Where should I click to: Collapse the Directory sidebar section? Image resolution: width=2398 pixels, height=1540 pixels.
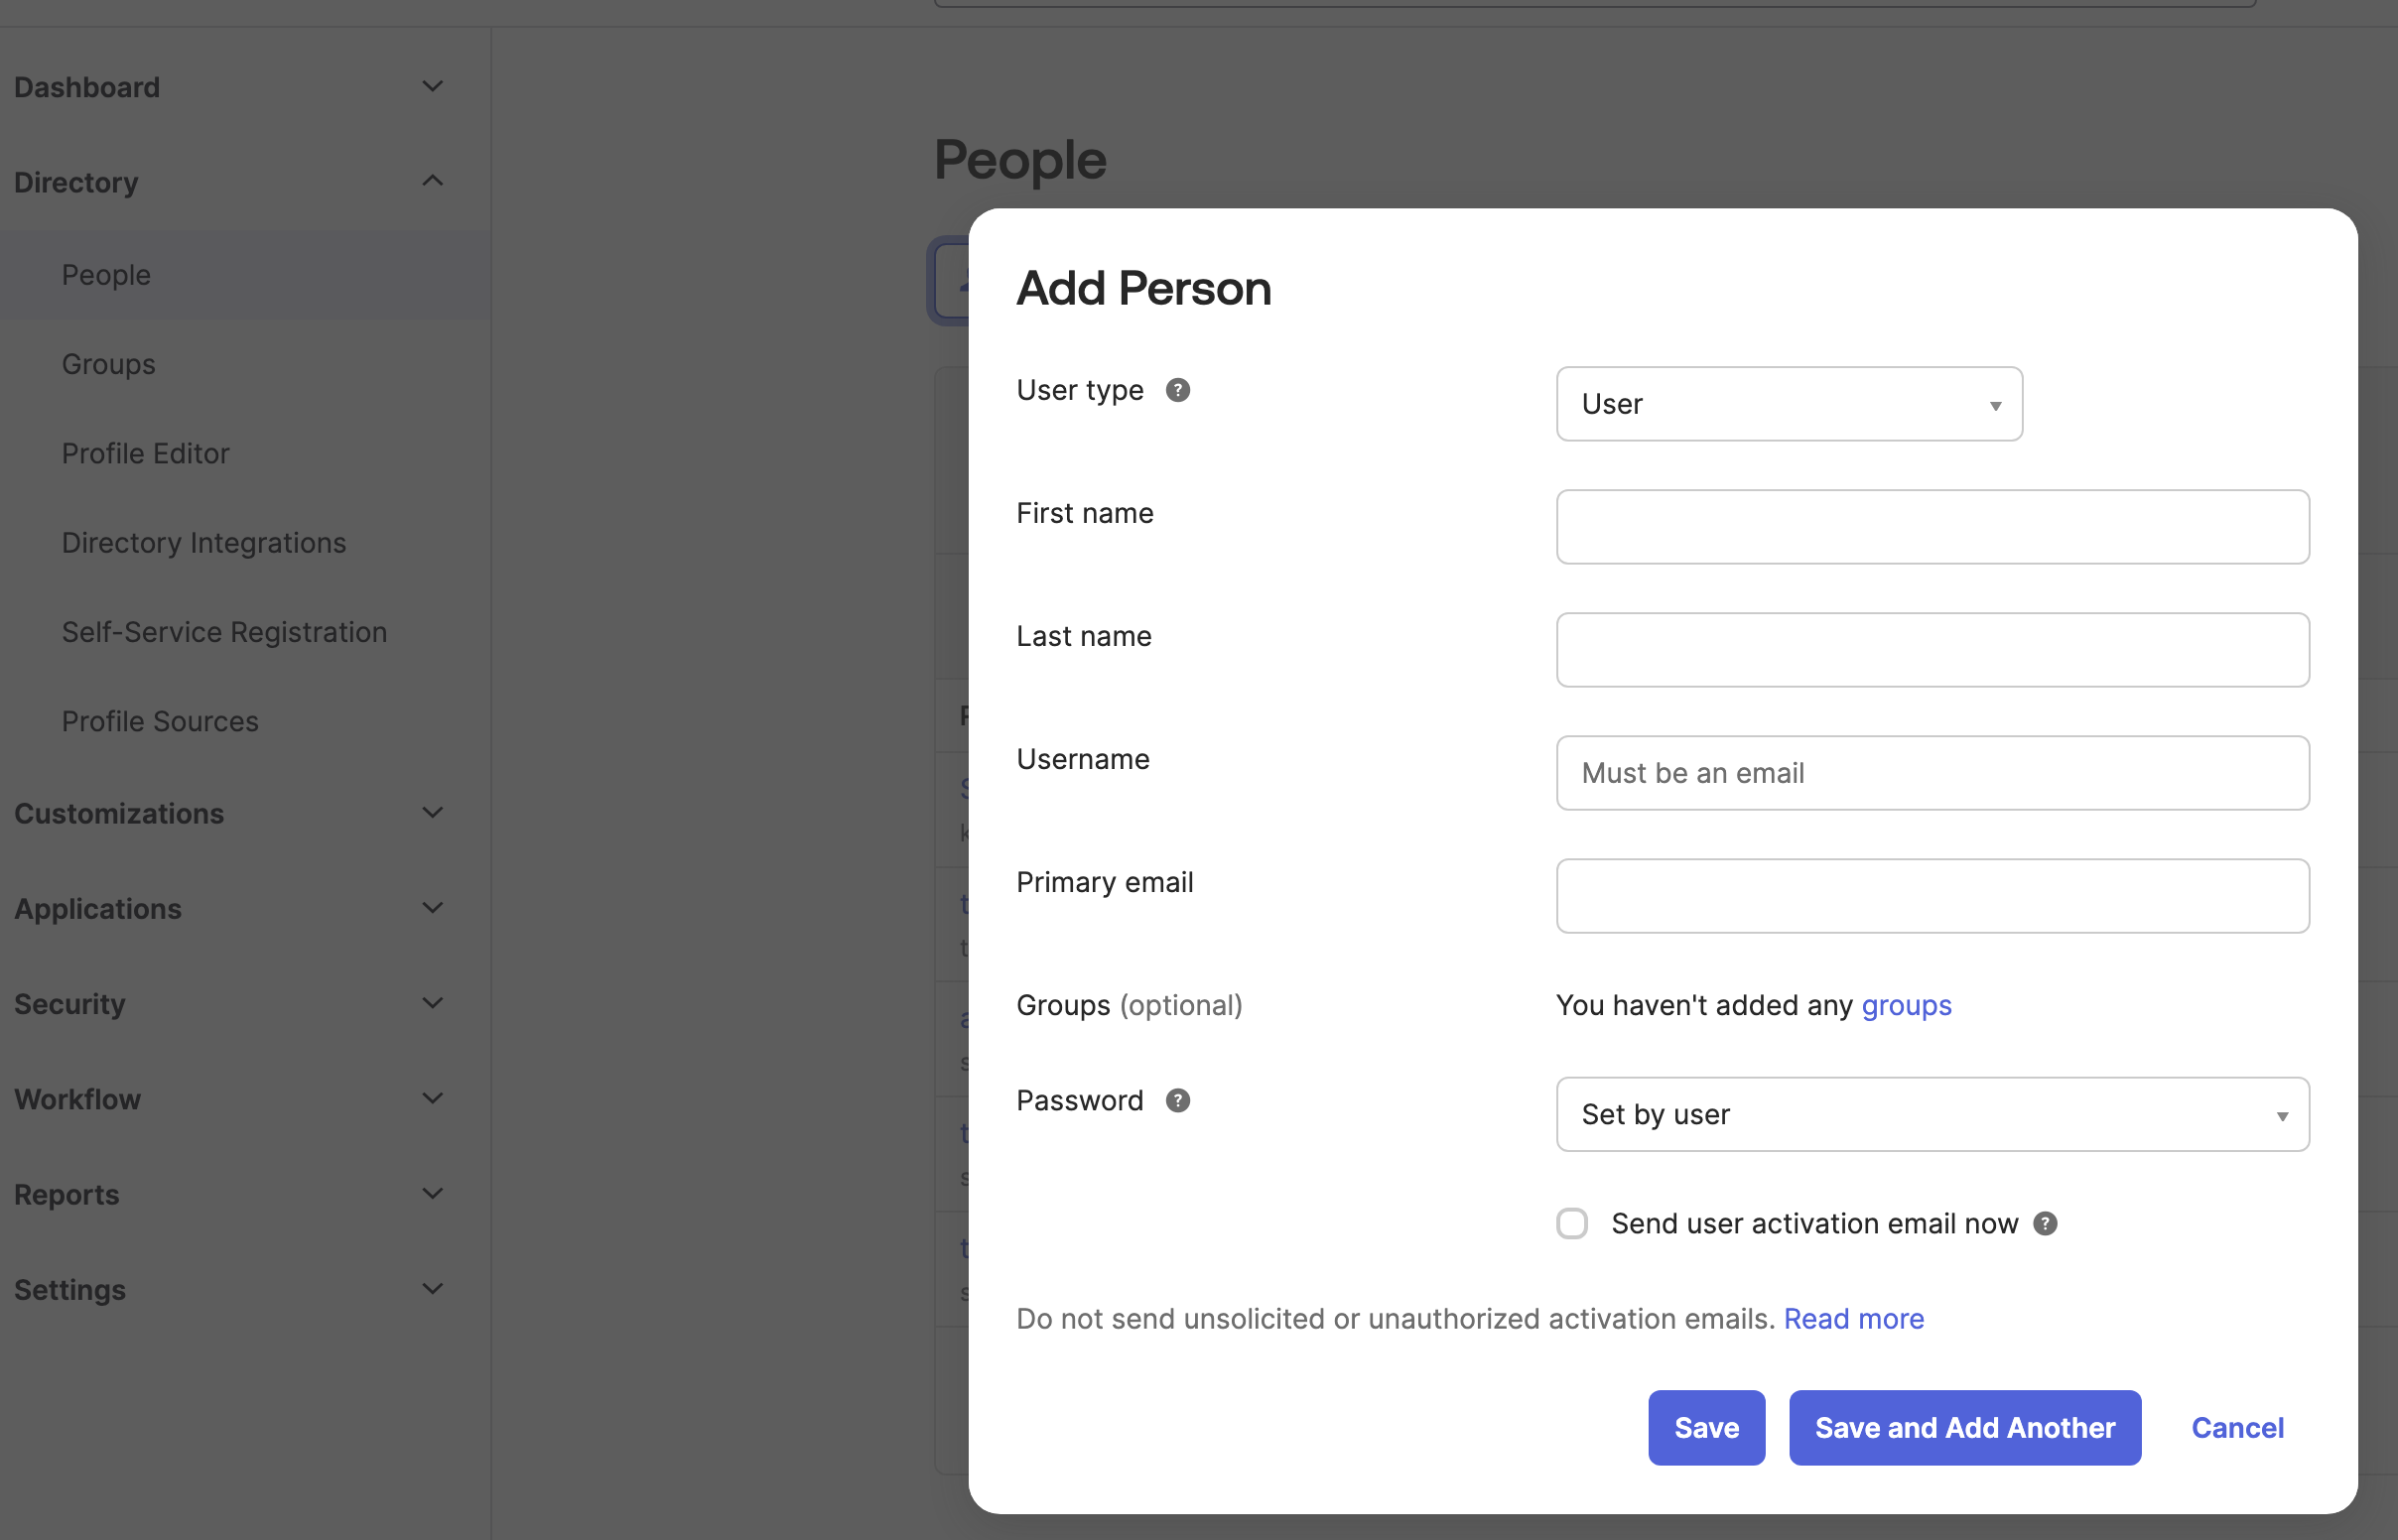(432, 182)
